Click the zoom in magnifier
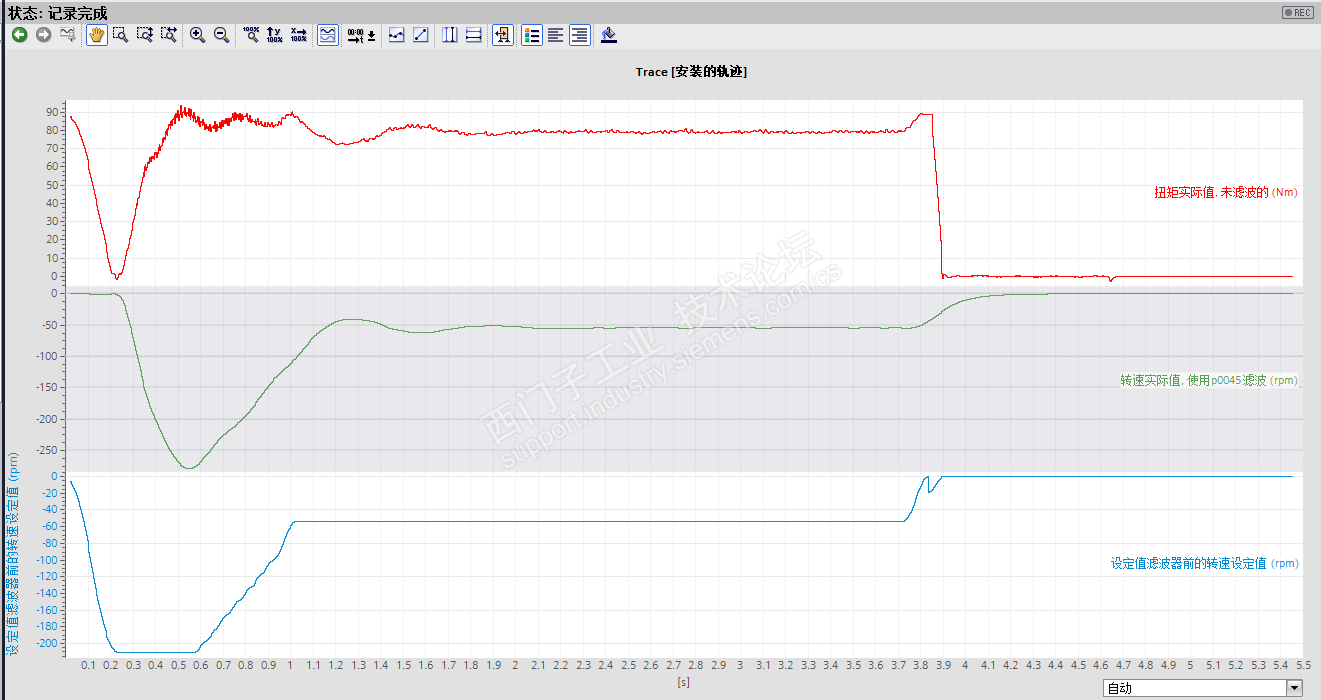This screenshot has width=1321, height=700. pyautogui.click(x=198, y=35)
